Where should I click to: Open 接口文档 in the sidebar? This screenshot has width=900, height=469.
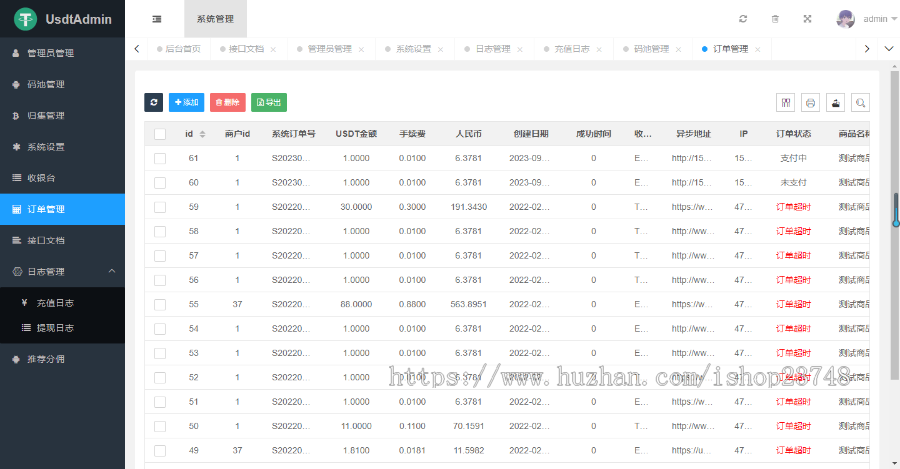tap(63, 241)
